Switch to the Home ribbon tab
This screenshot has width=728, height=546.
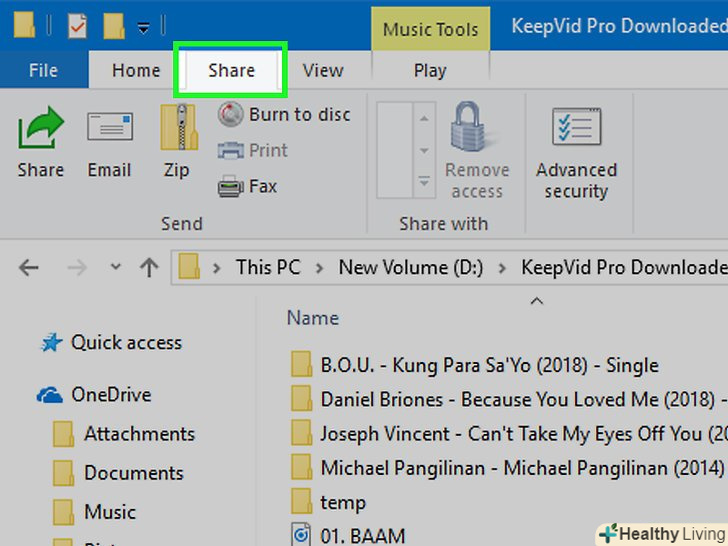point(136,70)
